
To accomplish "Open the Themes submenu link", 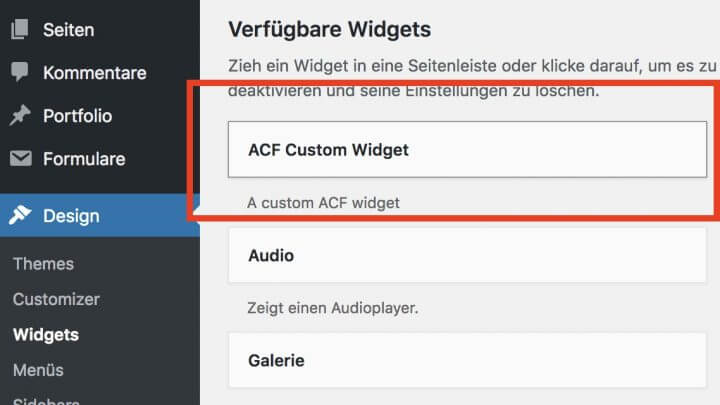I will tap(43, 264).
